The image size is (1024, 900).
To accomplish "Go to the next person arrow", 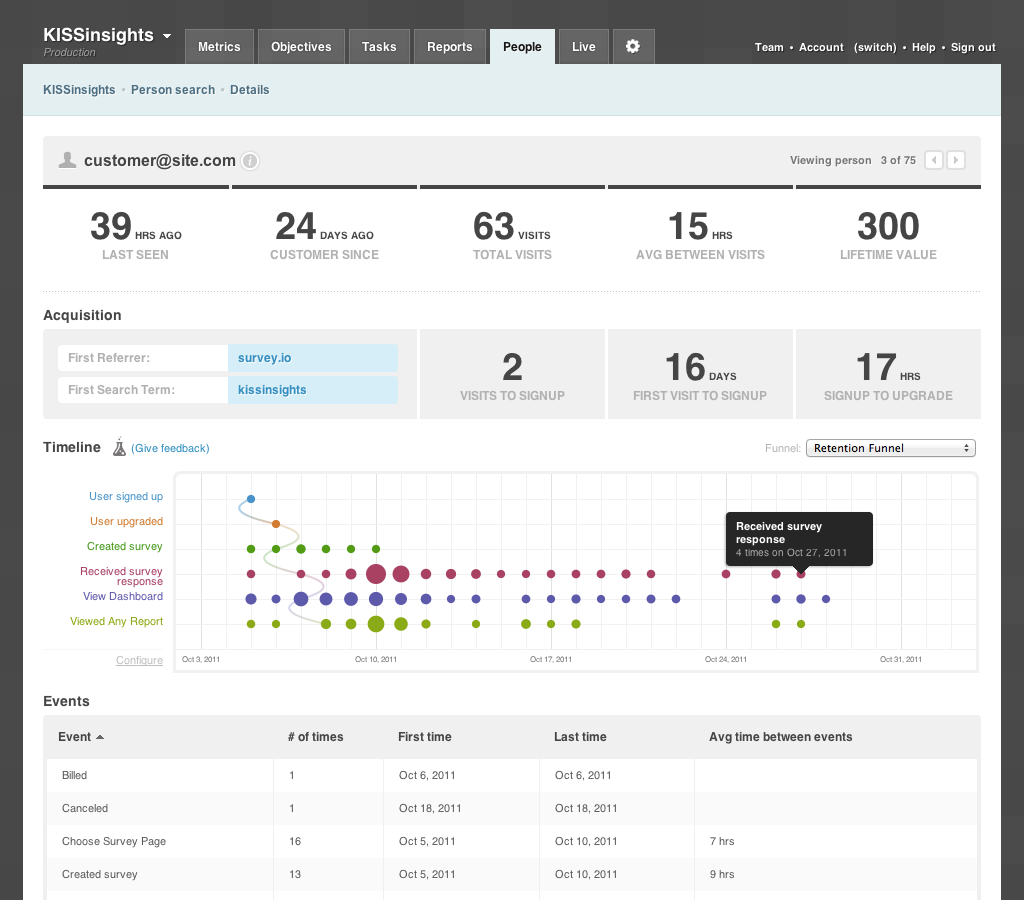I will click(x=956, y=160).
